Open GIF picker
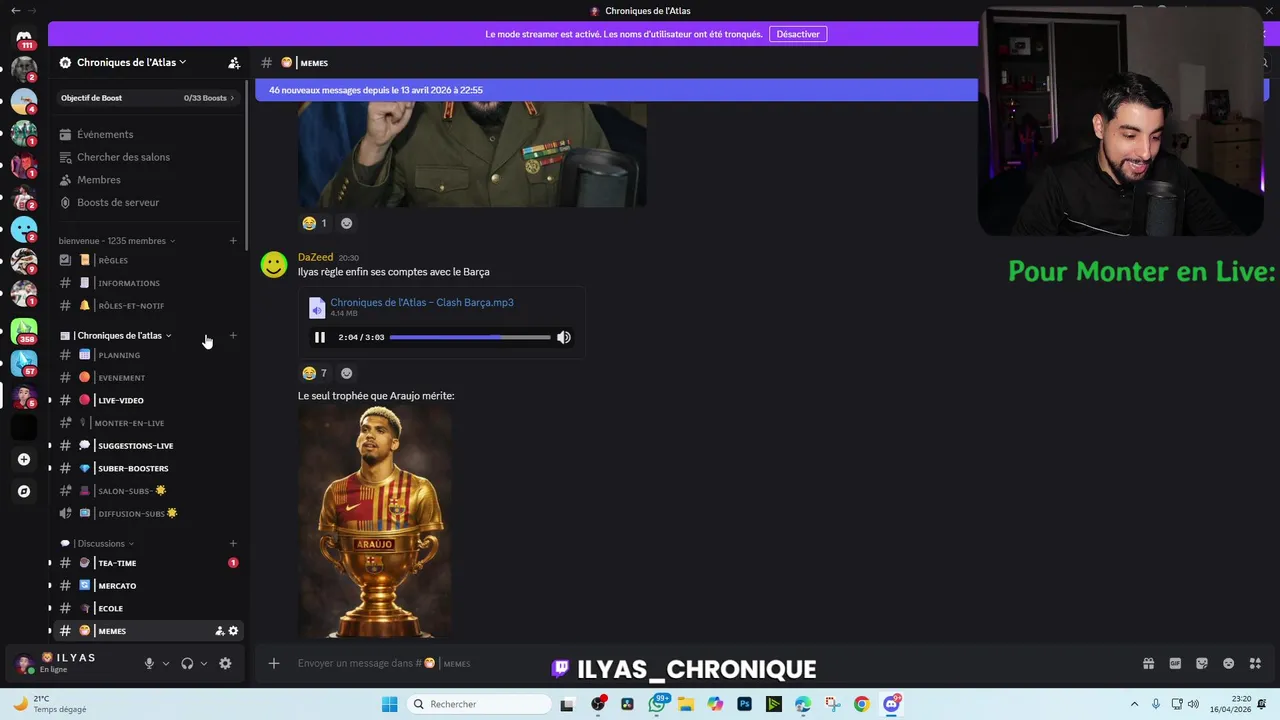Screen dimensions: 1280x720 click(x=1175, y=663)
